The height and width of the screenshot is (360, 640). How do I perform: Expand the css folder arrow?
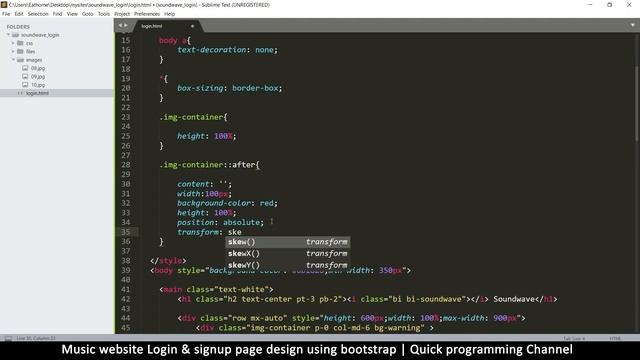tap(13, 43)
